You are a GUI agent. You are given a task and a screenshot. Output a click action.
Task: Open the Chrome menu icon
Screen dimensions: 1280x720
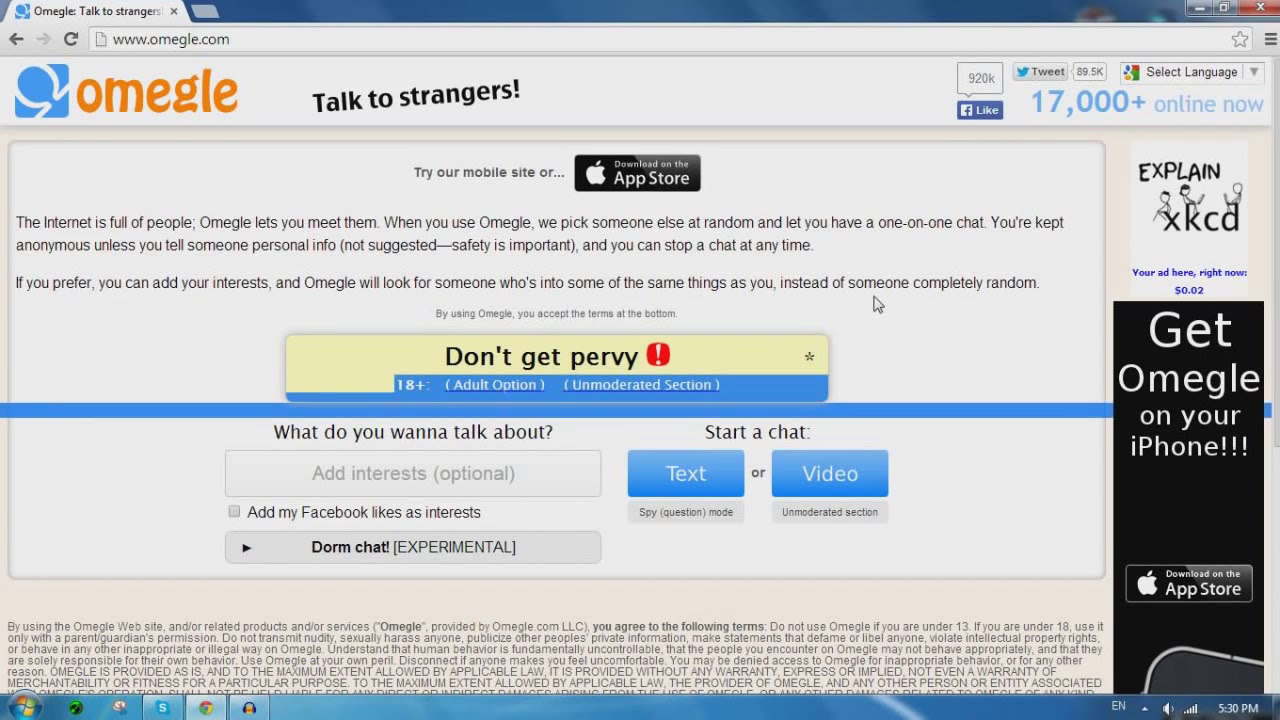(x=1271, y=39)
